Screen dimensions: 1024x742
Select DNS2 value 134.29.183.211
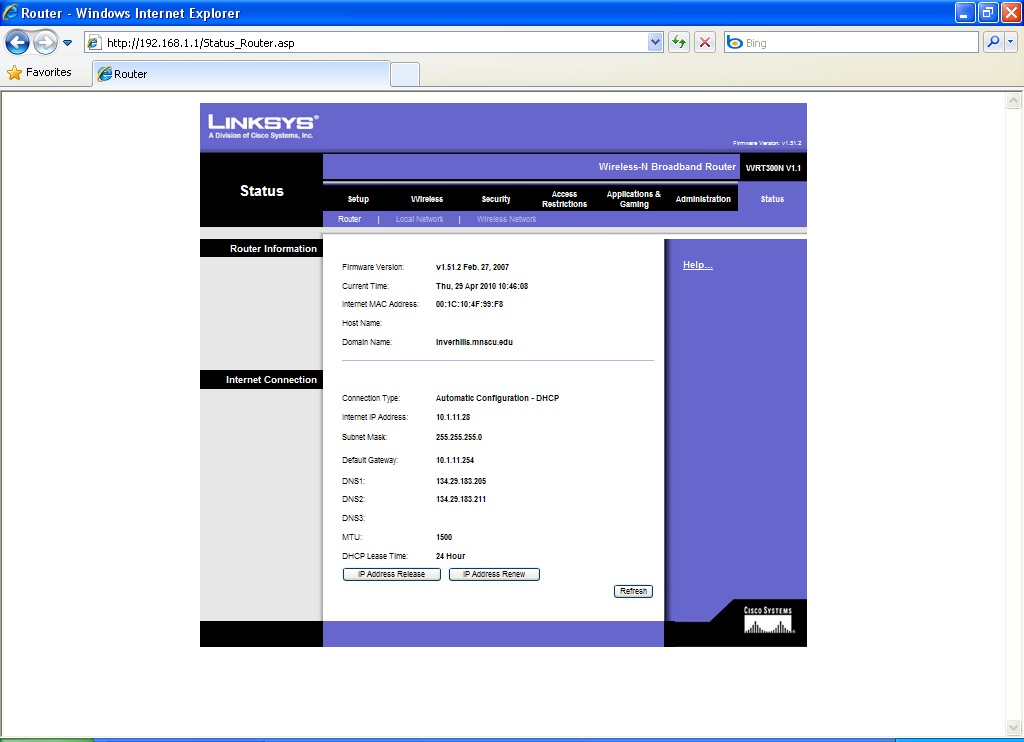pyautogui.click(x=461, y=500)
